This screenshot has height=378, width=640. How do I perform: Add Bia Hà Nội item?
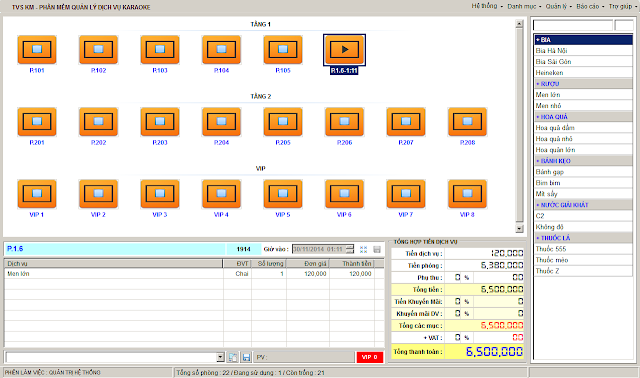(x=583, y=51)
